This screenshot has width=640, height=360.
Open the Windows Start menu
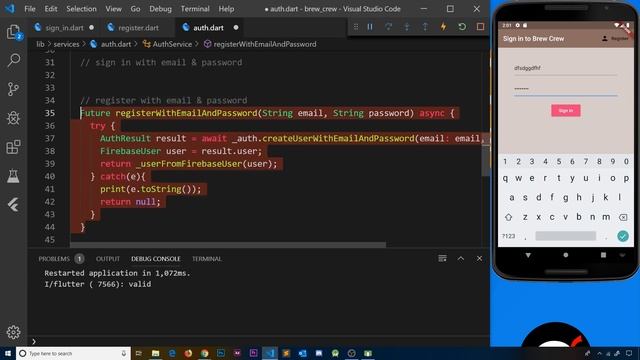click(x=7, y=353)
